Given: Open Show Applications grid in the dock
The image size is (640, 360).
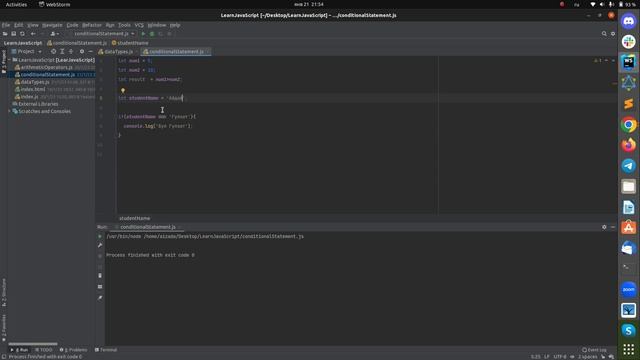Looking at the screenshot, I should coord(629,349).
